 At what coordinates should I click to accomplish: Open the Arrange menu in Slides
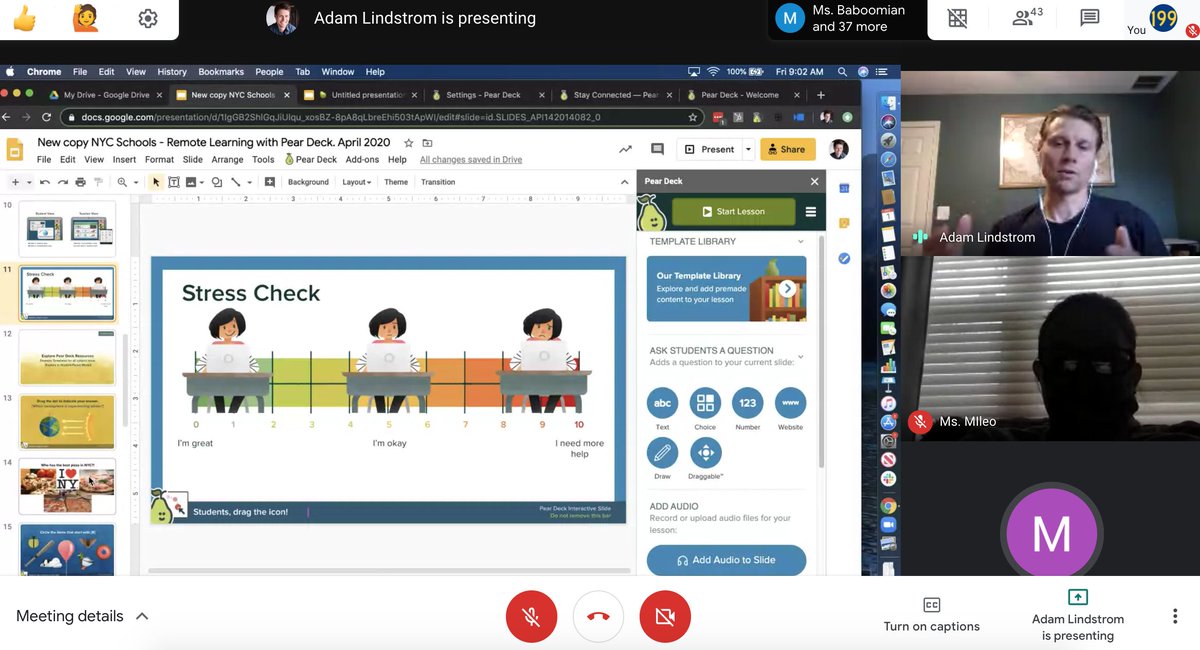coord(227,160)
